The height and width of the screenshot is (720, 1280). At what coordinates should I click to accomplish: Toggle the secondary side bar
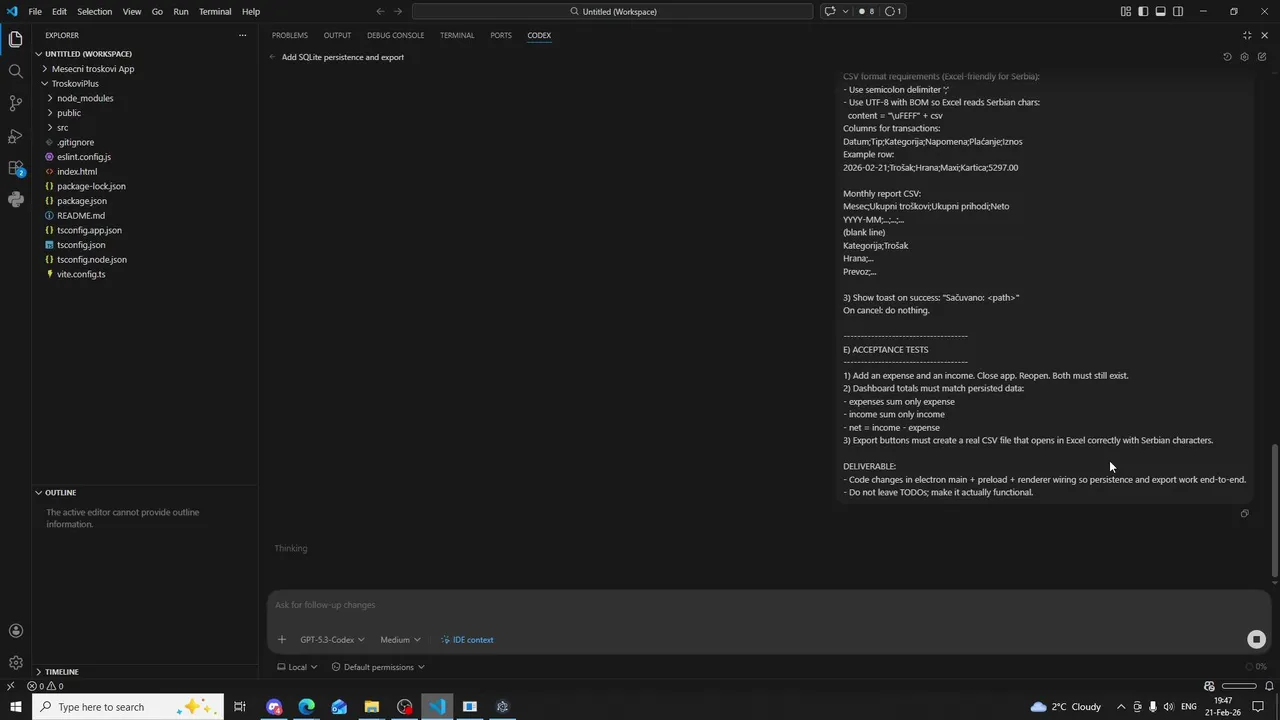click(1178, 11)
